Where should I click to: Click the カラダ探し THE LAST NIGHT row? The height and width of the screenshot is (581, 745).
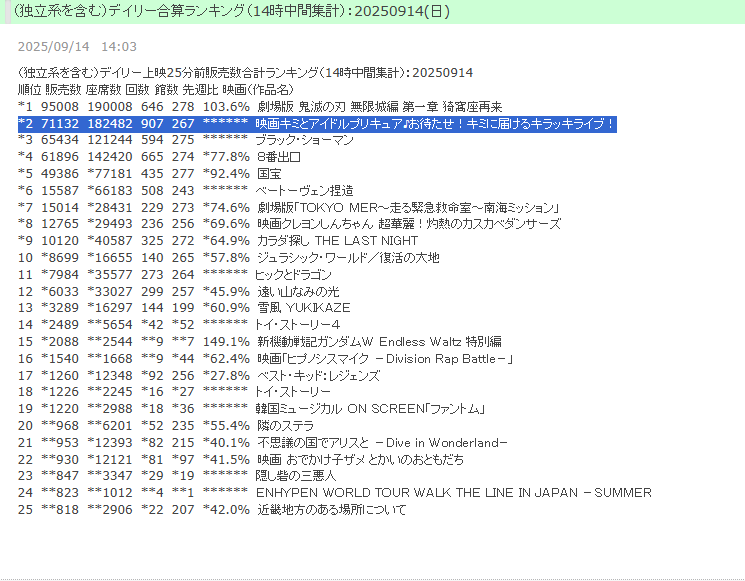tap(218, 241)
